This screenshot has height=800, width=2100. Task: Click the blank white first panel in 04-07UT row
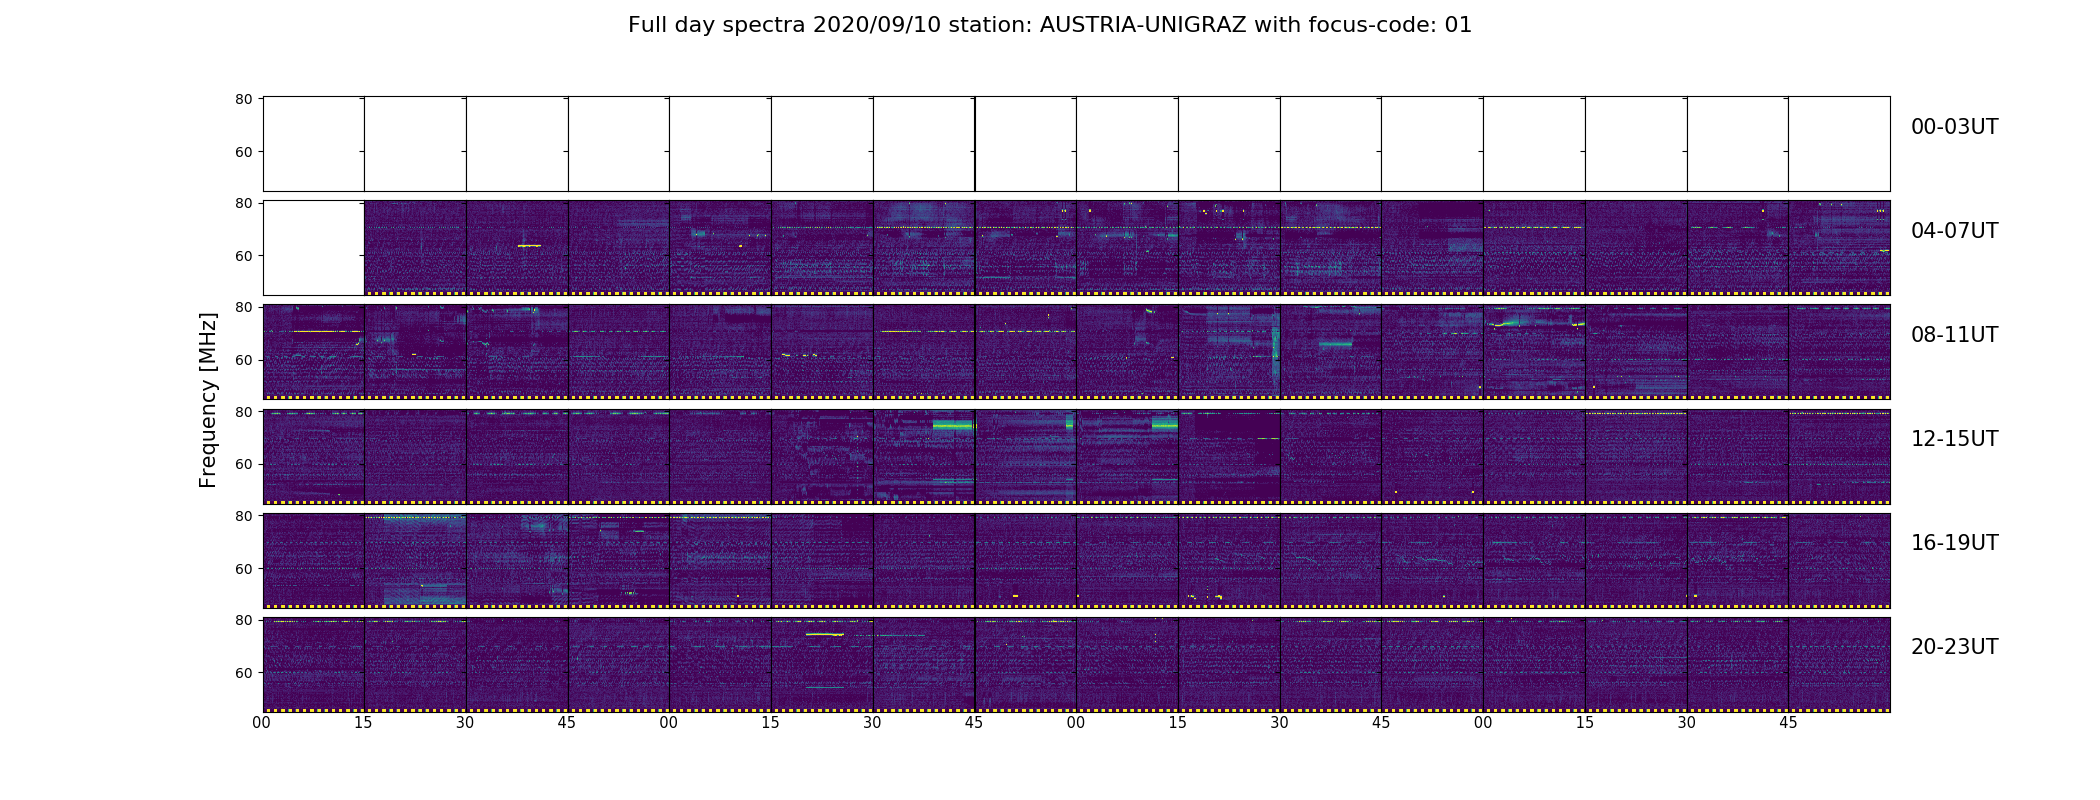tap(314, 248)
